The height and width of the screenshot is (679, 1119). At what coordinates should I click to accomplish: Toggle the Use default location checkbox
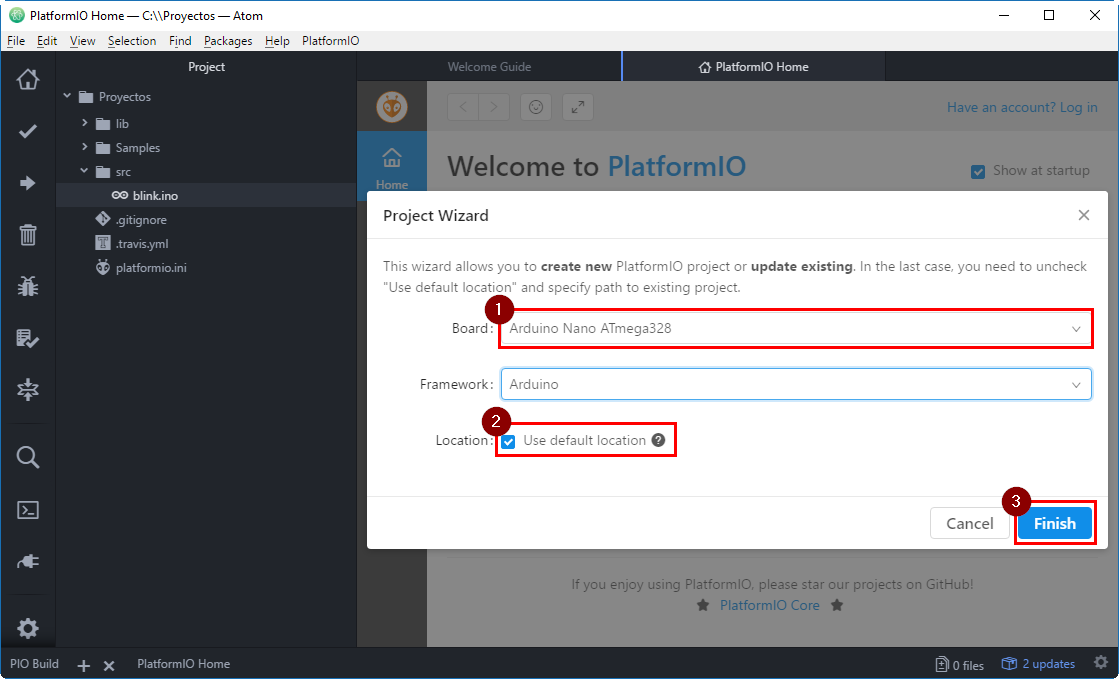pyautogui.click(x=508, y=441)
